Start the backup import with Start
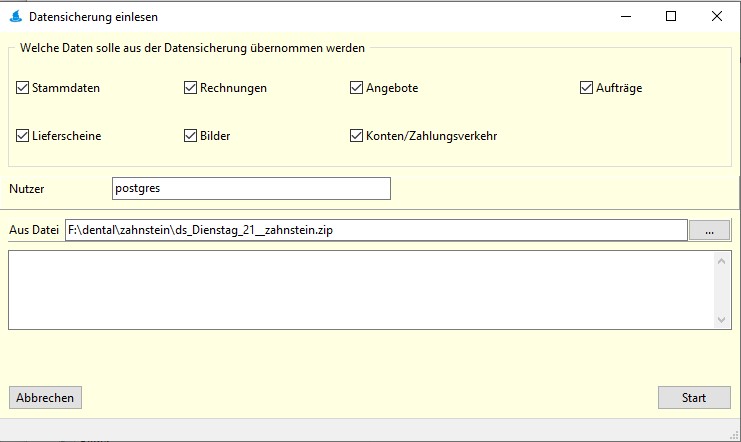Image resolution: width=741 pixels, height=442 pixels. 693,397
